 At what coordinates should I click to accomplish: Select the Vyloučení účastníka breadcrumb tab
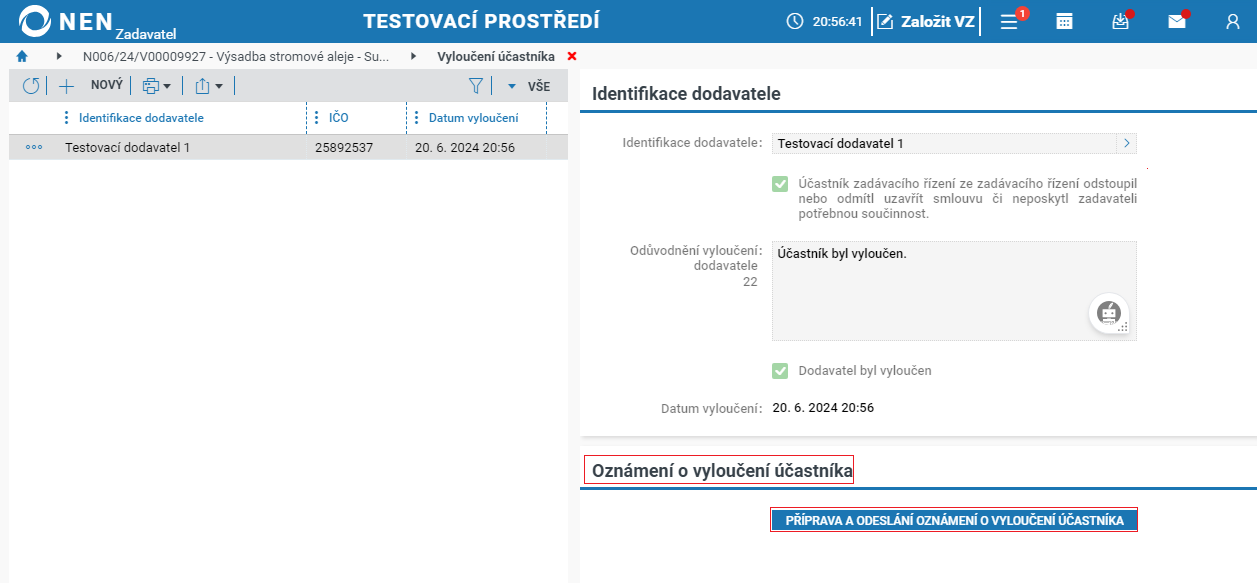point(496,56)
